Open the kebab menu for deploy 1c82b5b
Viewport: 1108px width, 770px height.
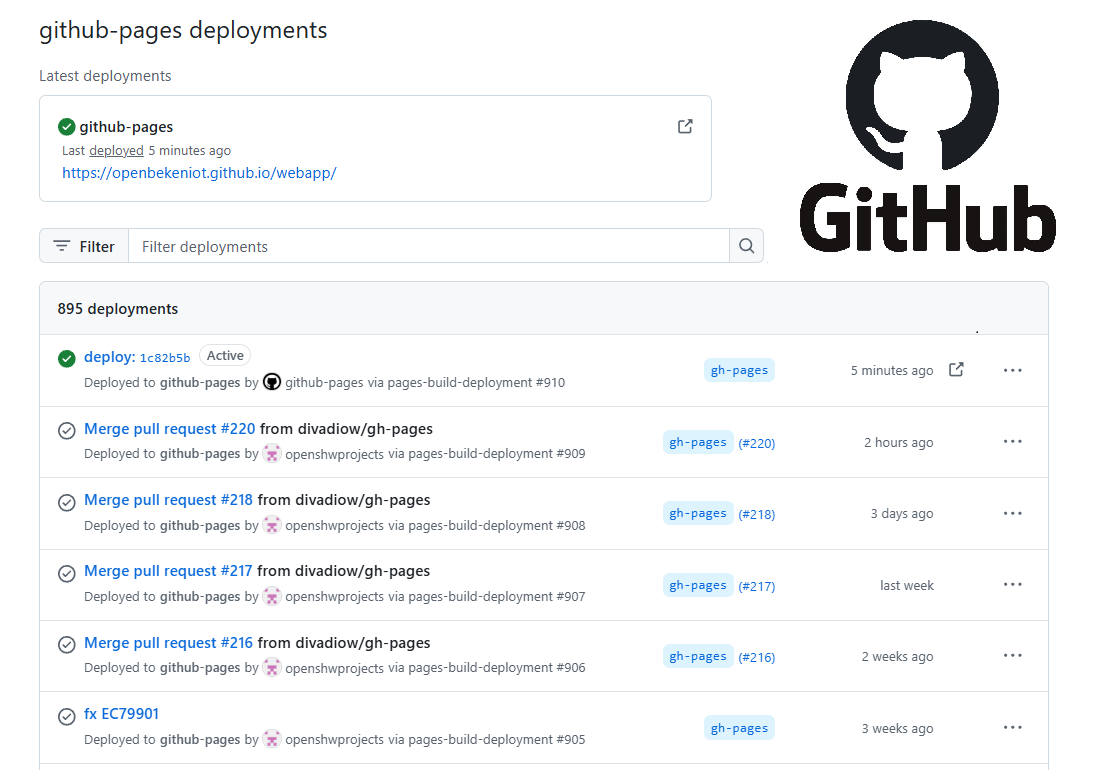[1012, 370]
